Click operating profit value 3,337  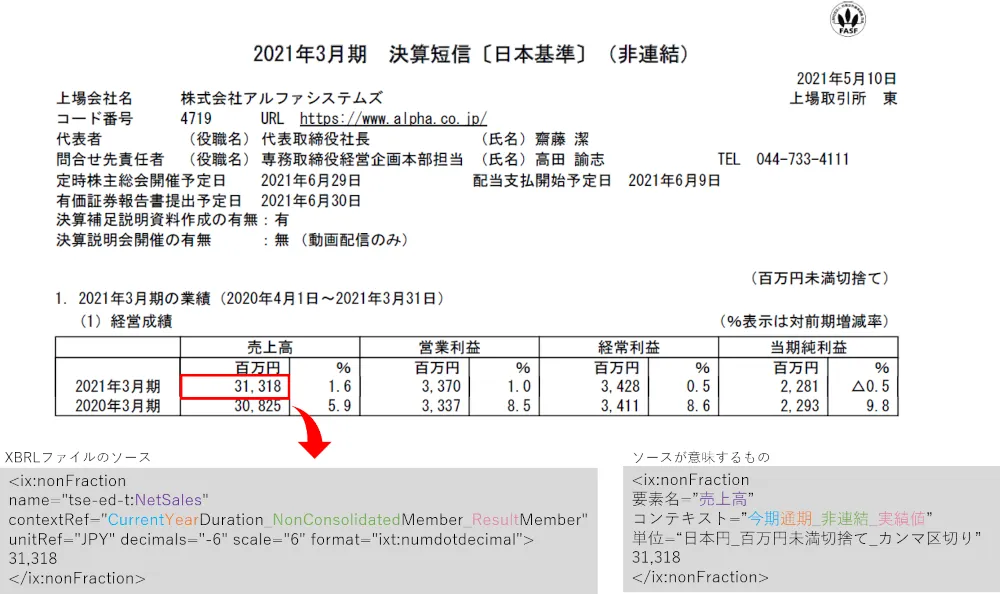(x=441, y=406)
